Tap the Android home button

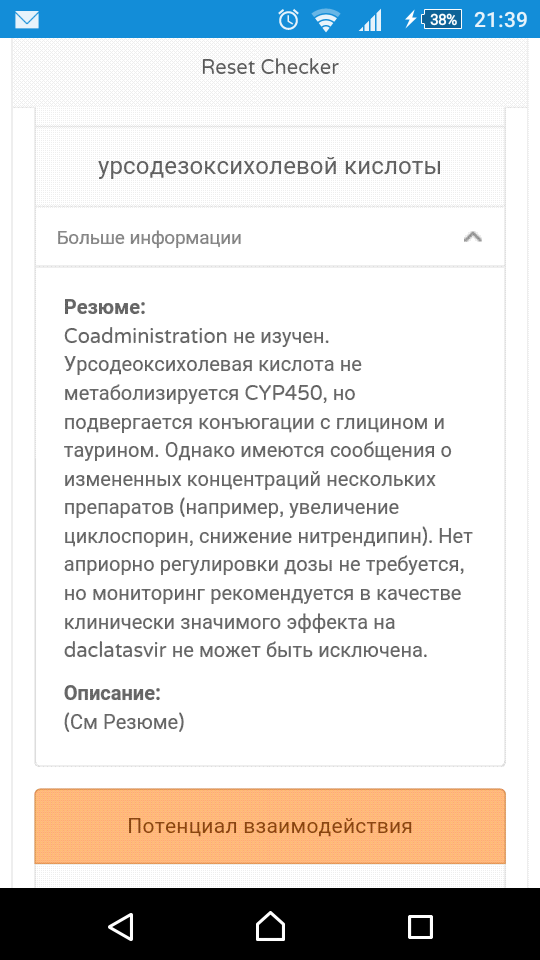pyautogui.click(x=270, y=925)
